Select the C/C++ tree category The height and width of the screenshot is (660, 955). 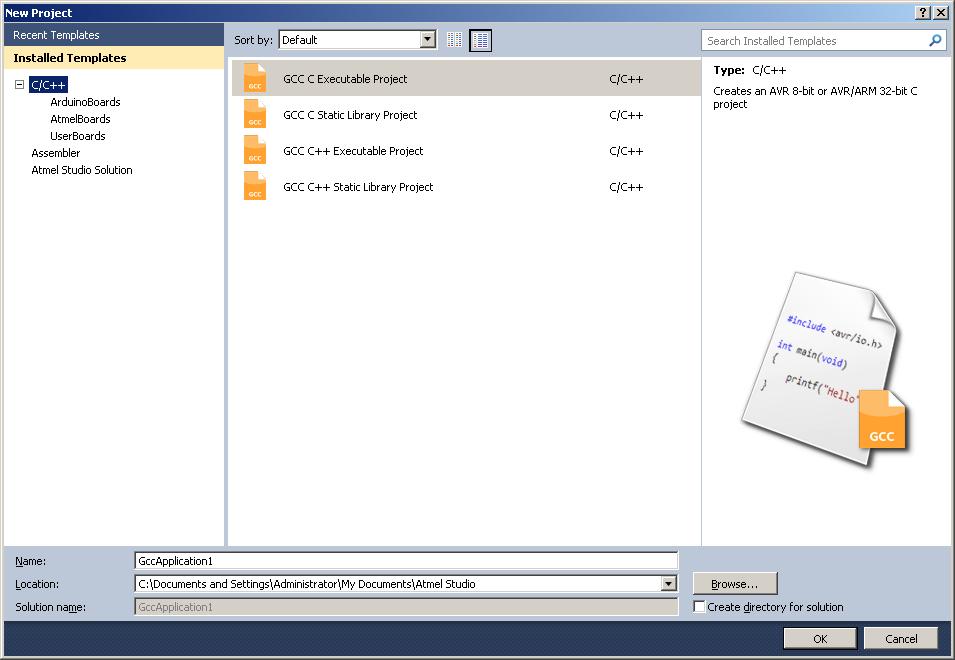(48, 85)
